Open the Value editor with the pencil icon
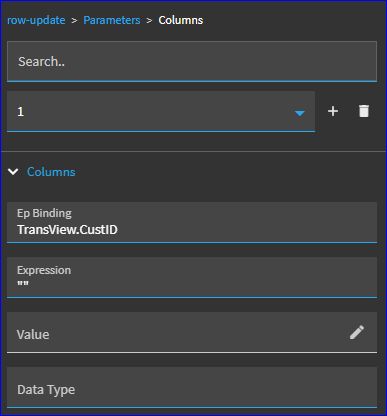Screen dimensions: 387x416 click(357, 332)
